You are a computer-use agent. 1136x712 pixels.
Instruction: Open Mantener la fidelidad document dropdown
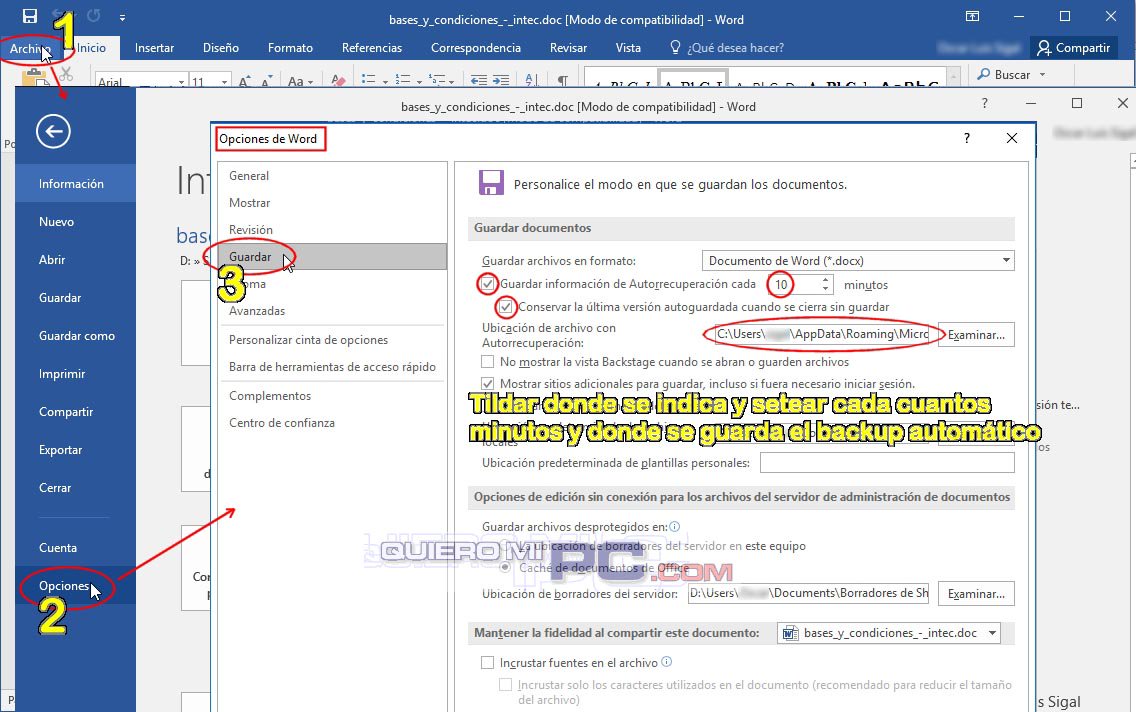click(889, 632)
